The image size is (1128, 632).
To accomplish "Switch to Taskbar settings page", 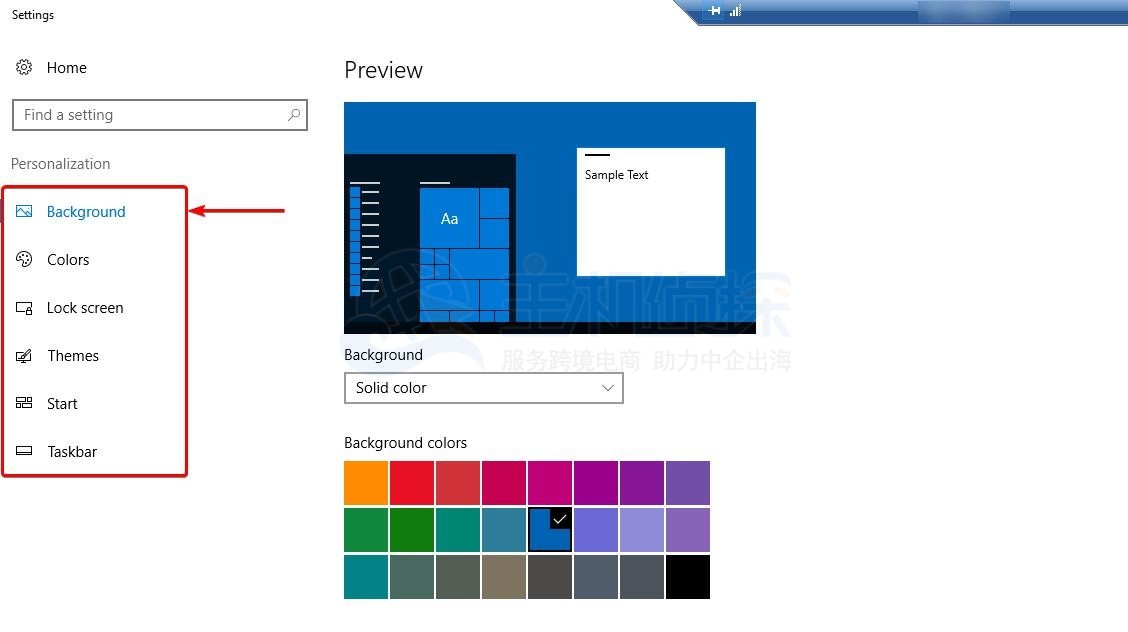I will coord(70,451).
